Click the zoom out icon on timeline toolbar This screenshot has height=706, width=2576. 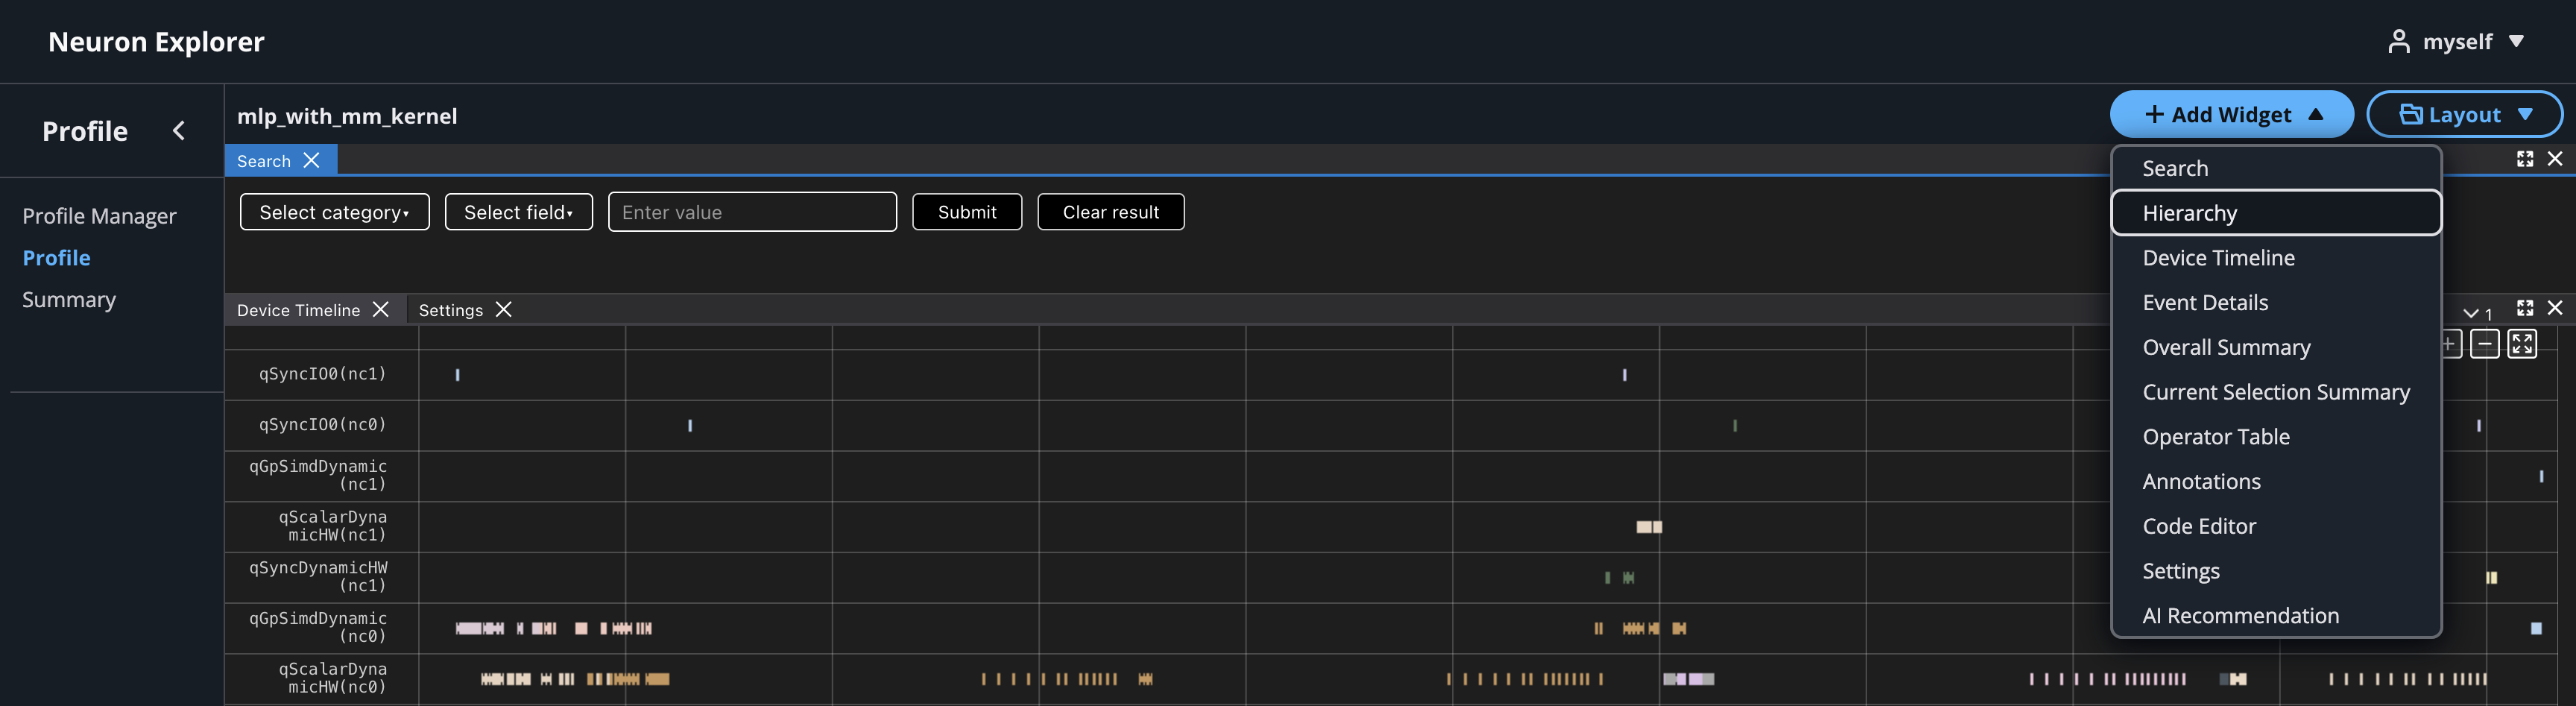[2486, 344]
